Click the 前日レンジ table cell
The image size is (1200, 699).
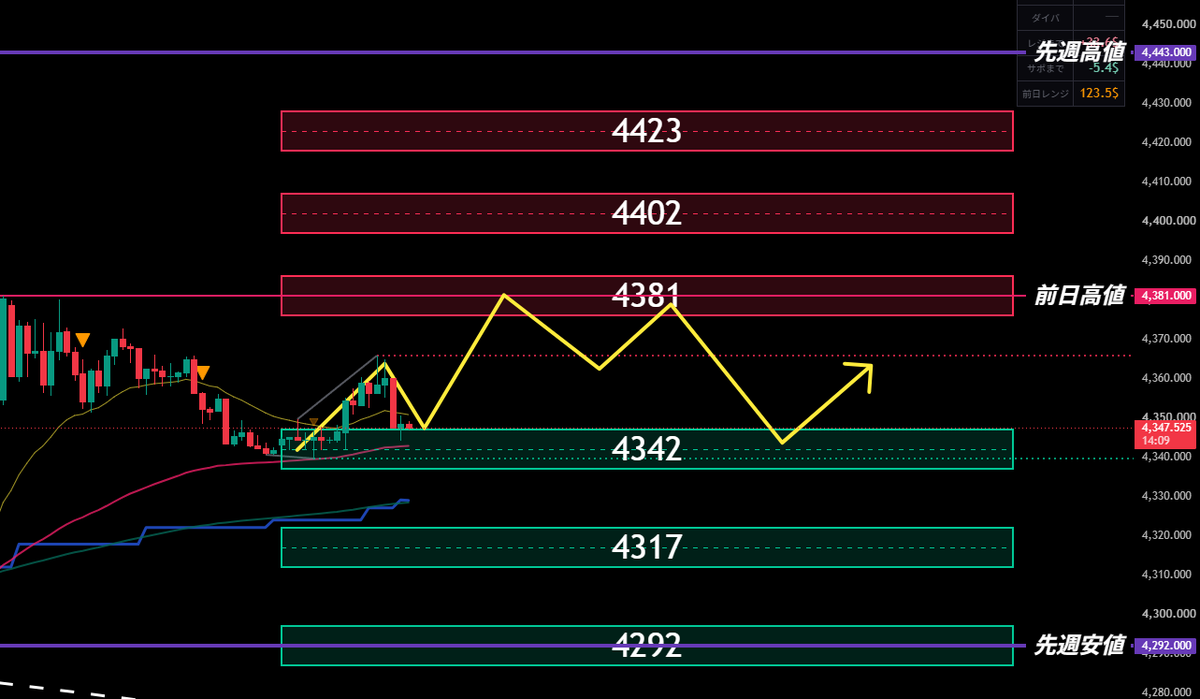click(1044, 94)
